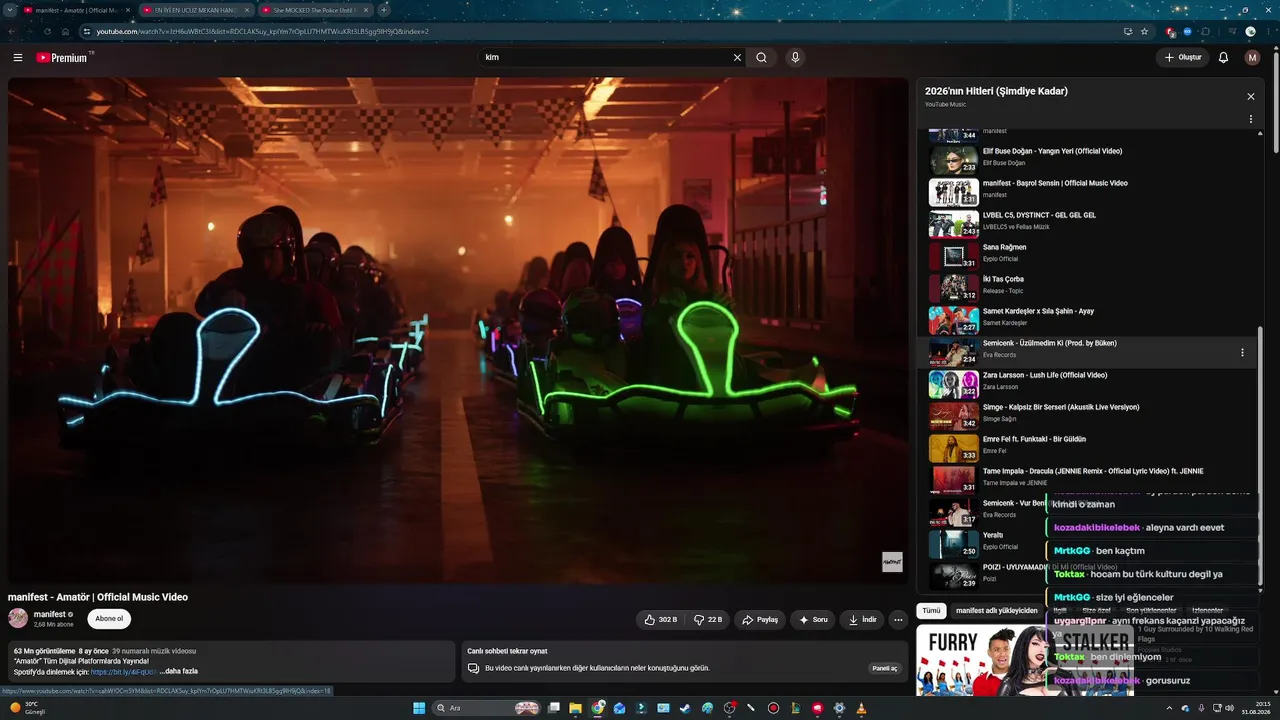Open the video title manifest - Amatör
Screen dimensions: 1280x720
(x=98, y=597)
